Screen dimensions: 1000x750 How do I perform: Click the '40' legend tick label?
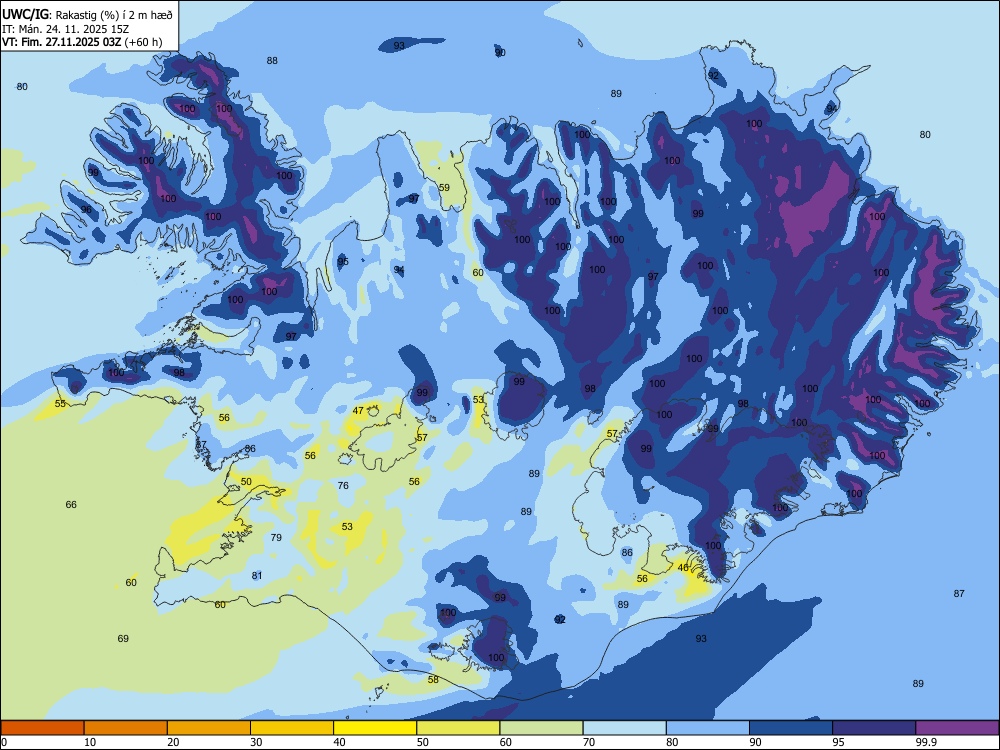click(339, 742)
